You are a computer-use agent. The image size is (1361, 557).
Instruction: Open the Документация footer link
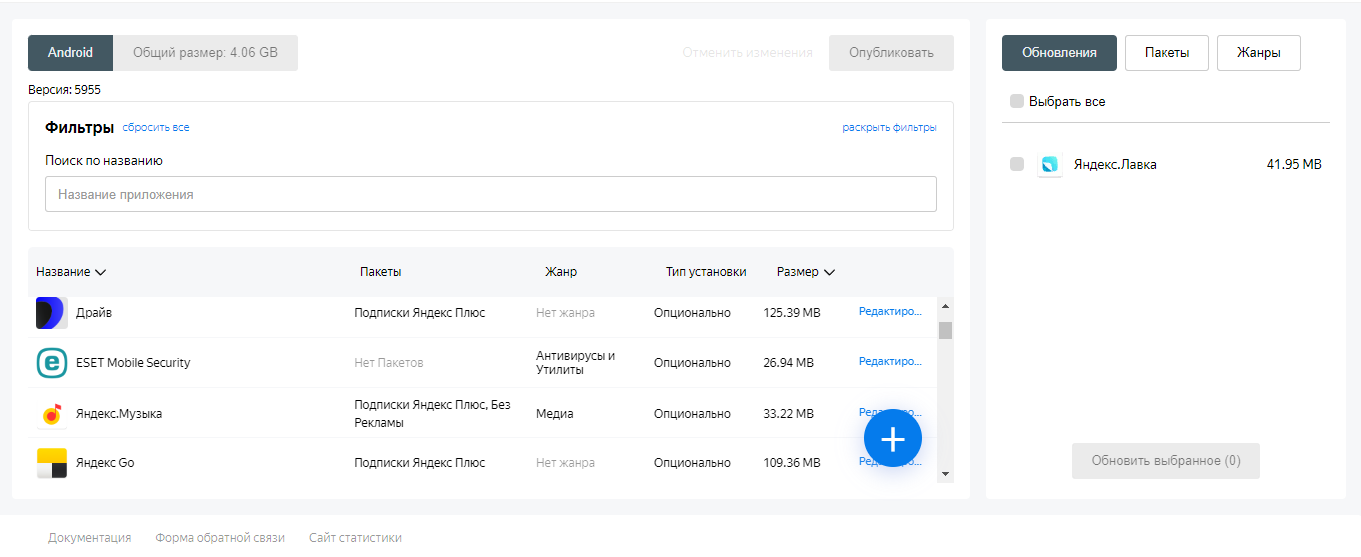89,538
